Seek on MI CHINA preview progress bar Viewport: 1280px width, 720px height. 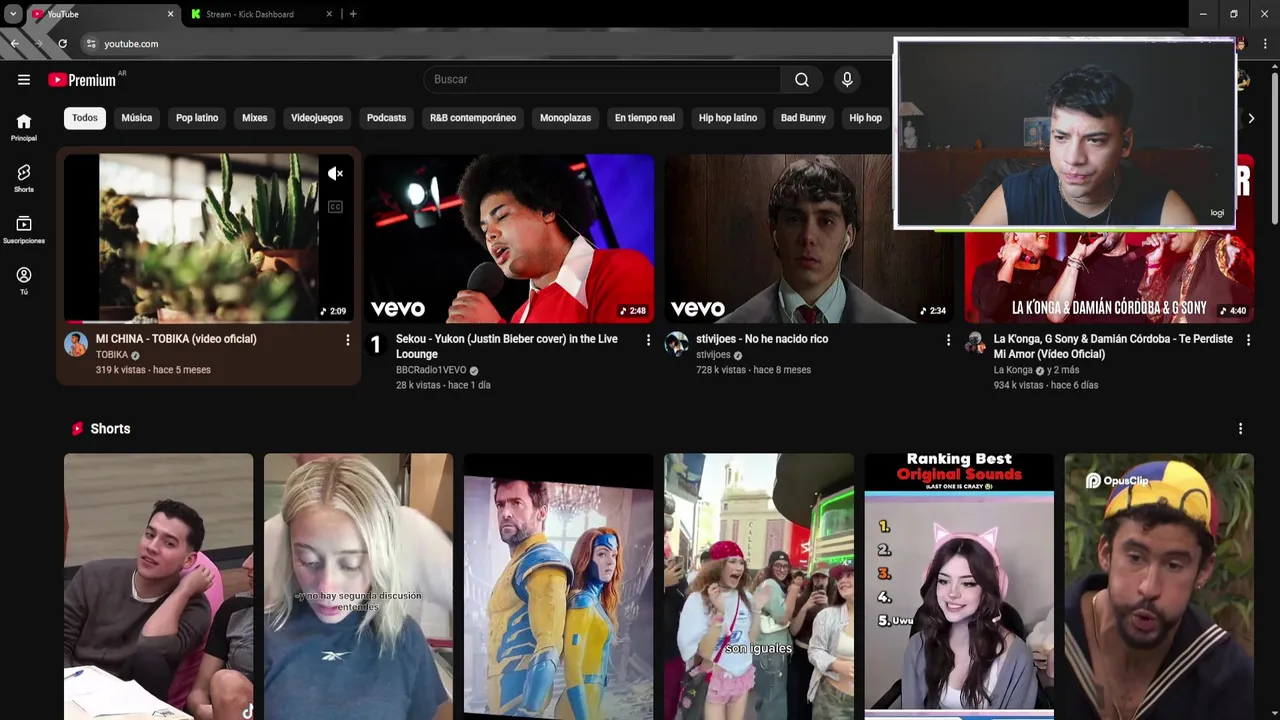tap(209, 322)
